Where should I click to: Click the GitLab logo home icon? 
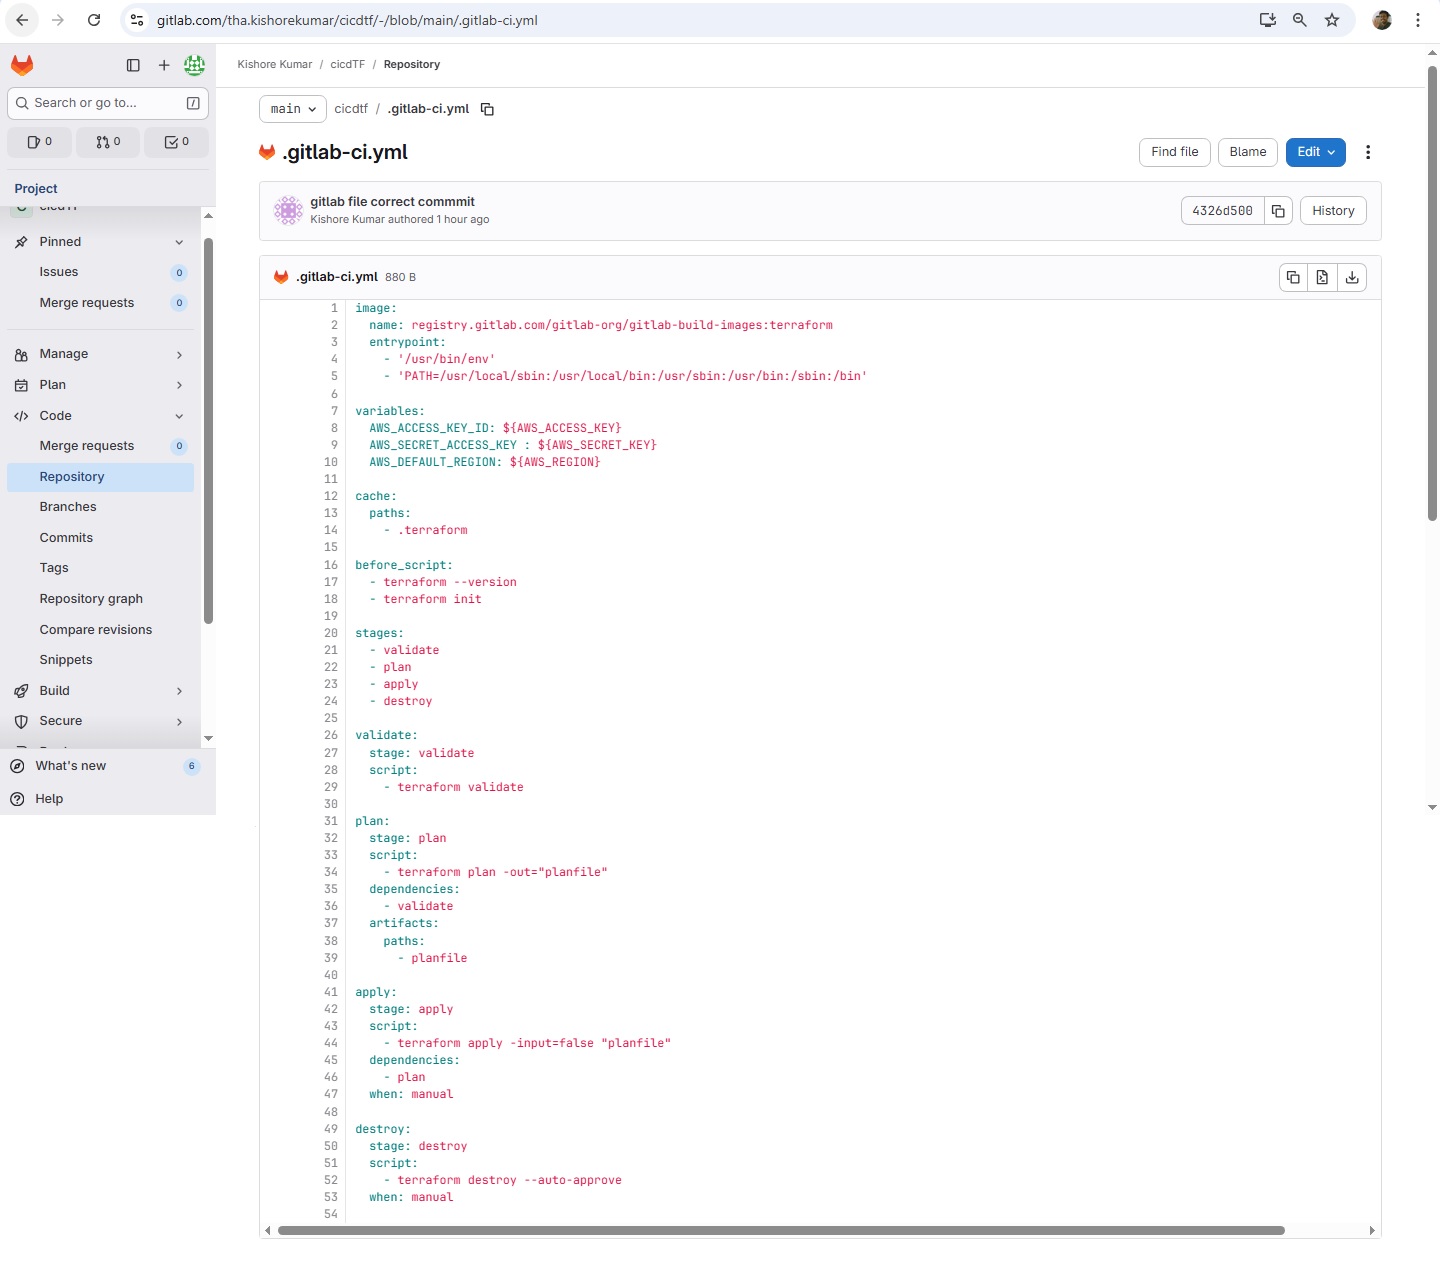(22, 65)
